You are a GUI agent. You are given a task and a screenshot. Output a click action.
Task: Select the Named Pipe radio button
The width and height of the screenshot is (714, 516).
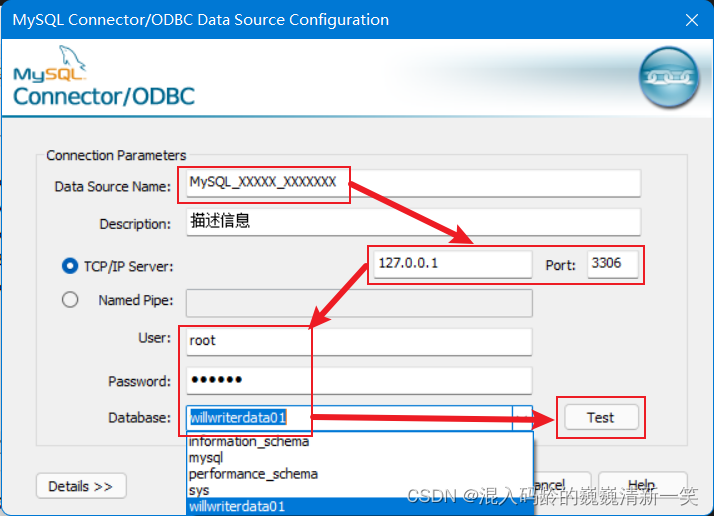pyautogui.click(x=70, y=300)
